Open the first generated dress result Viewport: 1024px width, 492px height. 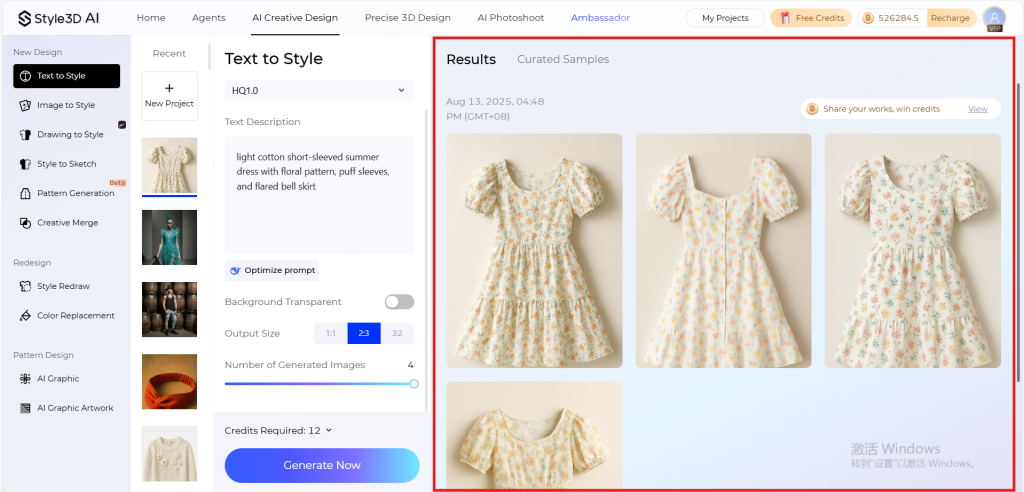pos(534,251)
